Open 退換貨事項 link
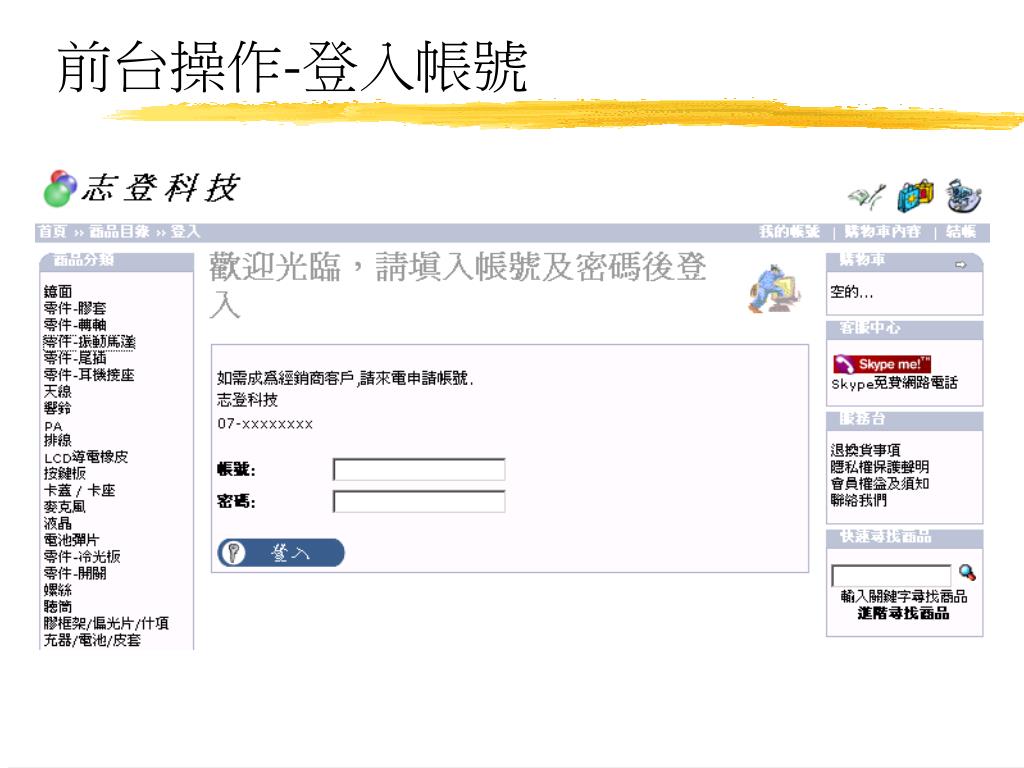Image resolution: width=1024 pixels, height=768 pixels. pos(865,450)
